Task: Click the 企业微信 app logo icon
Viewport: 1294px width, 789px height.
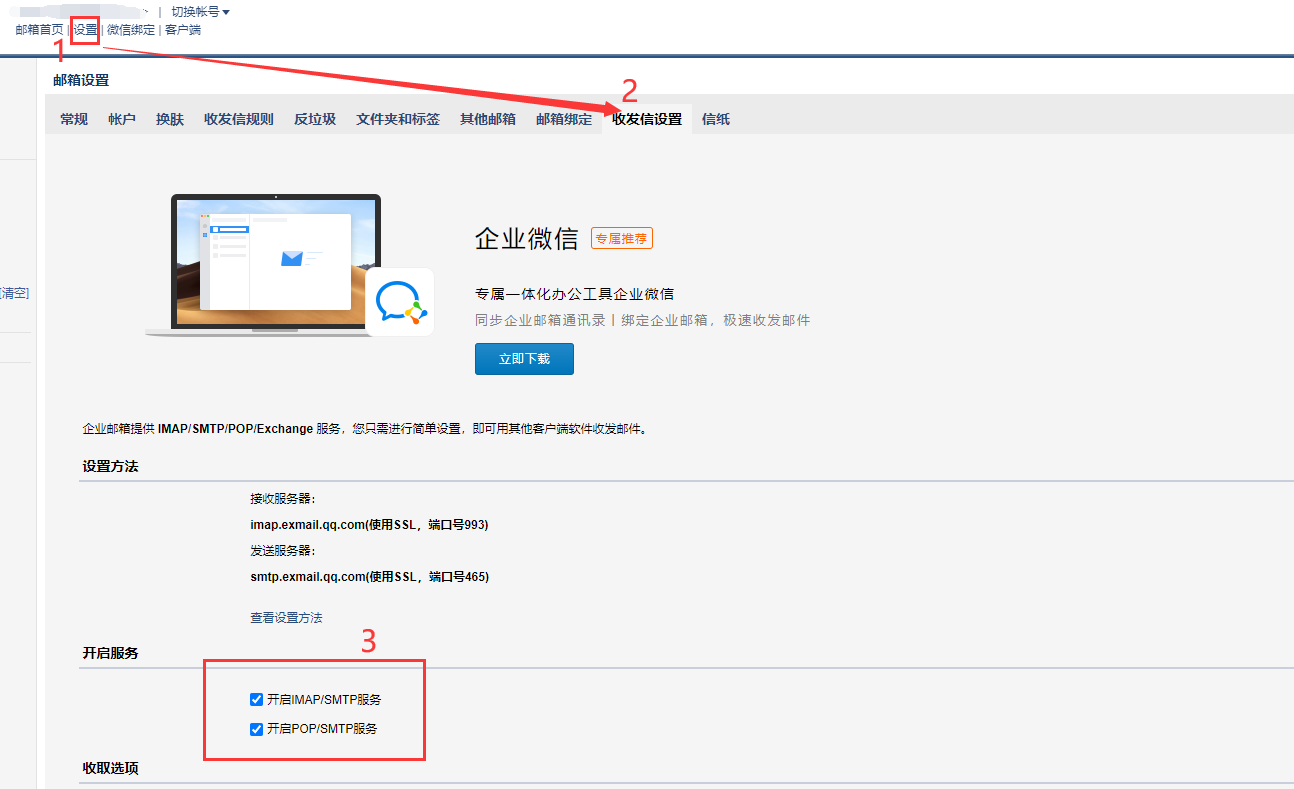Action: pos(400,301)
